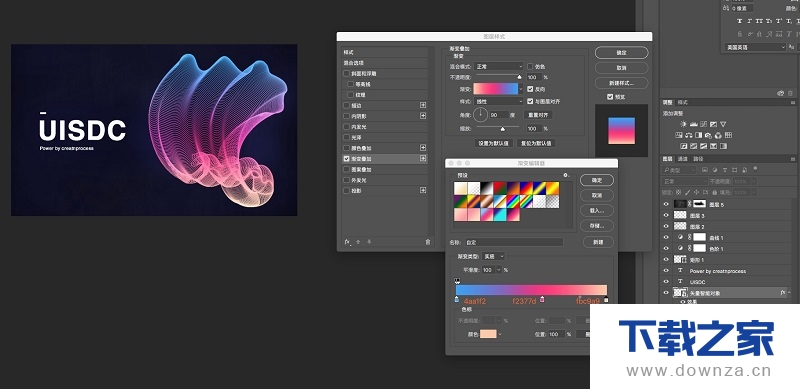Click the 重置对齐 reset alignment button
The height and width of the screenshot is (389, 800).
pyautogui.click(x=538, y=115)
